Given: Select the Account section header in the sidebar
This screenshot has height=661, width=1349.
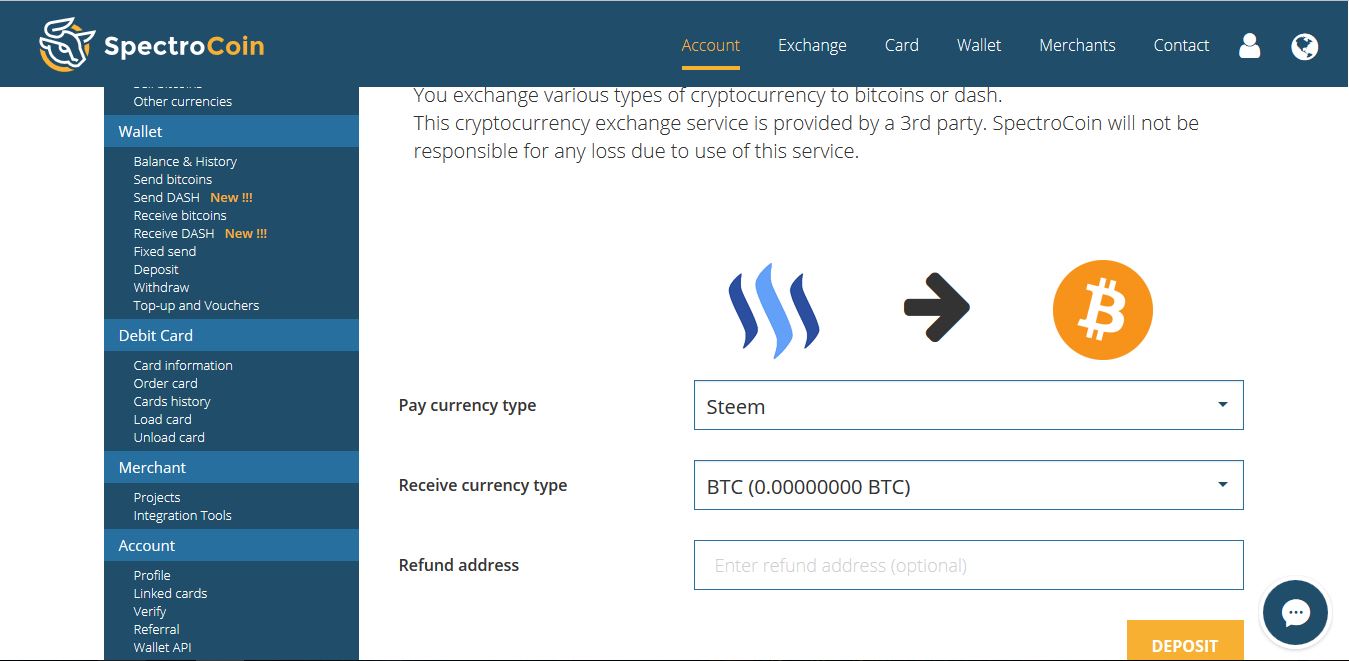Looking at the screenshot, I should pos(231,545).
